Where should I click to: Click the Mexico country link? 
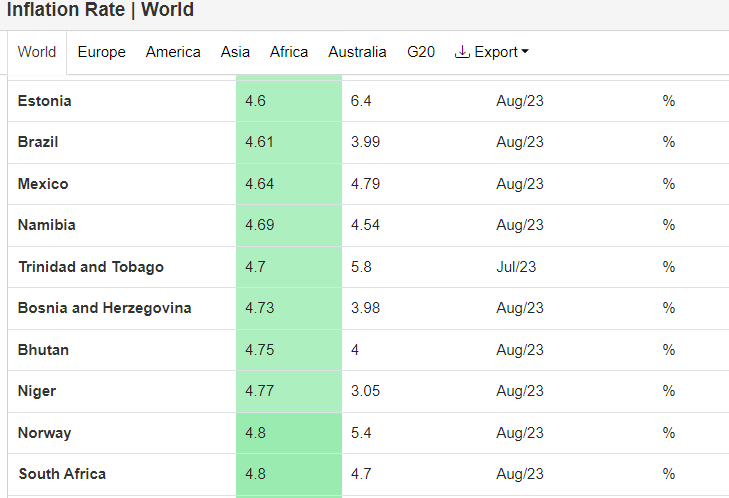(x=43, y=184)
